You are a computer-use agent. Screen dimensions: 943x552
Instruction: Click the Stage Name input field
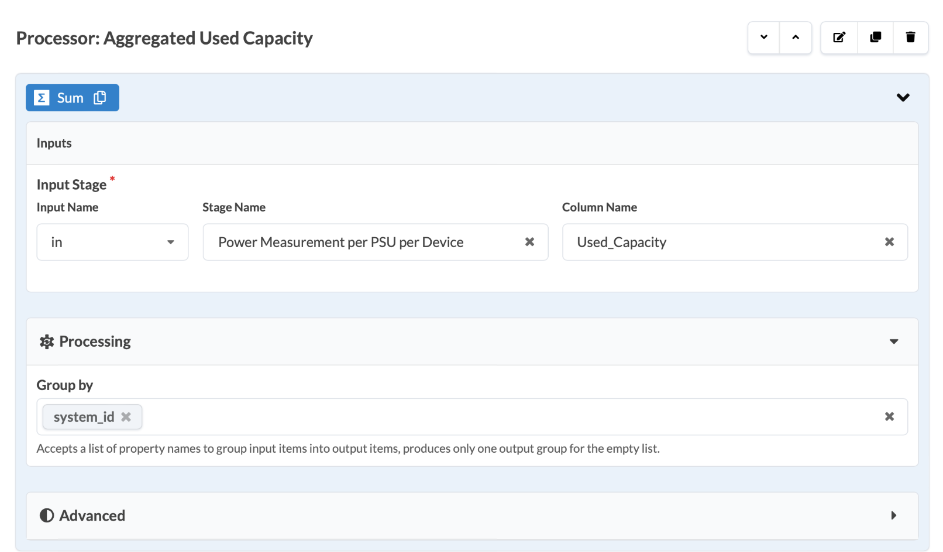360,242
